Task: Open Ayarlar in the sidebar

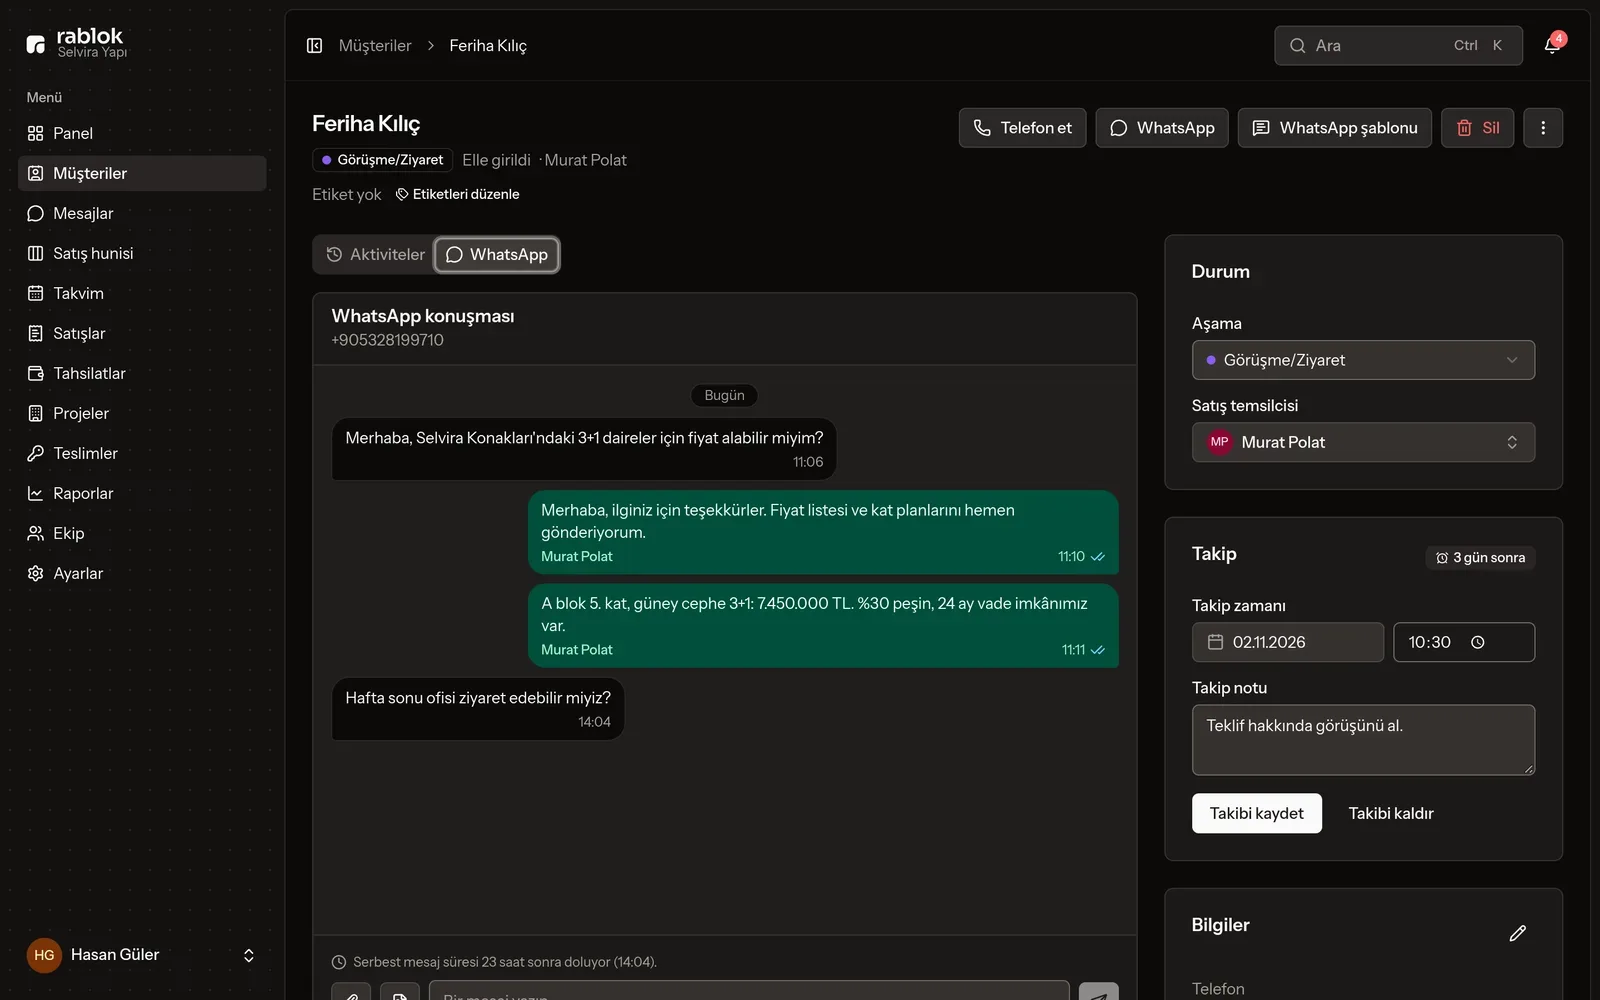Action: (142, 573)
